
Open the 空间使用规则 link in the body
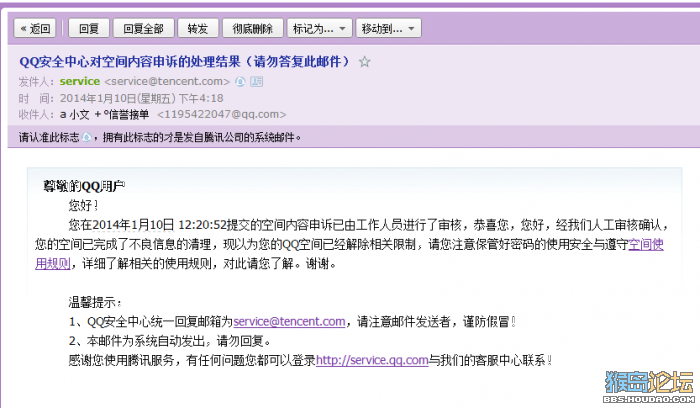click(x=646, y=245)
